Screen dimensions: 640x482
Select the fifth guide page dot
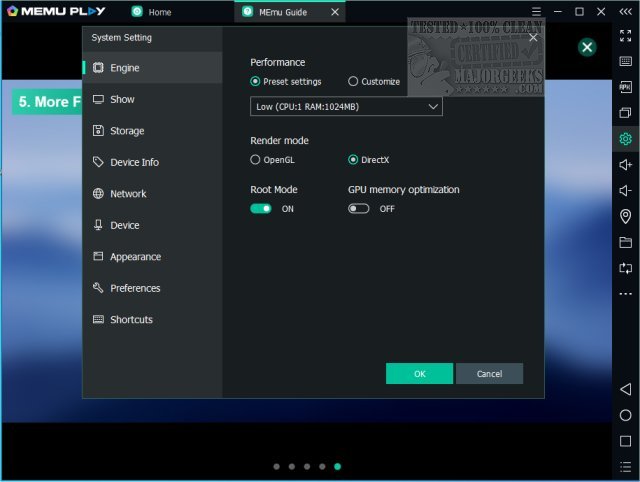(338, 466)
